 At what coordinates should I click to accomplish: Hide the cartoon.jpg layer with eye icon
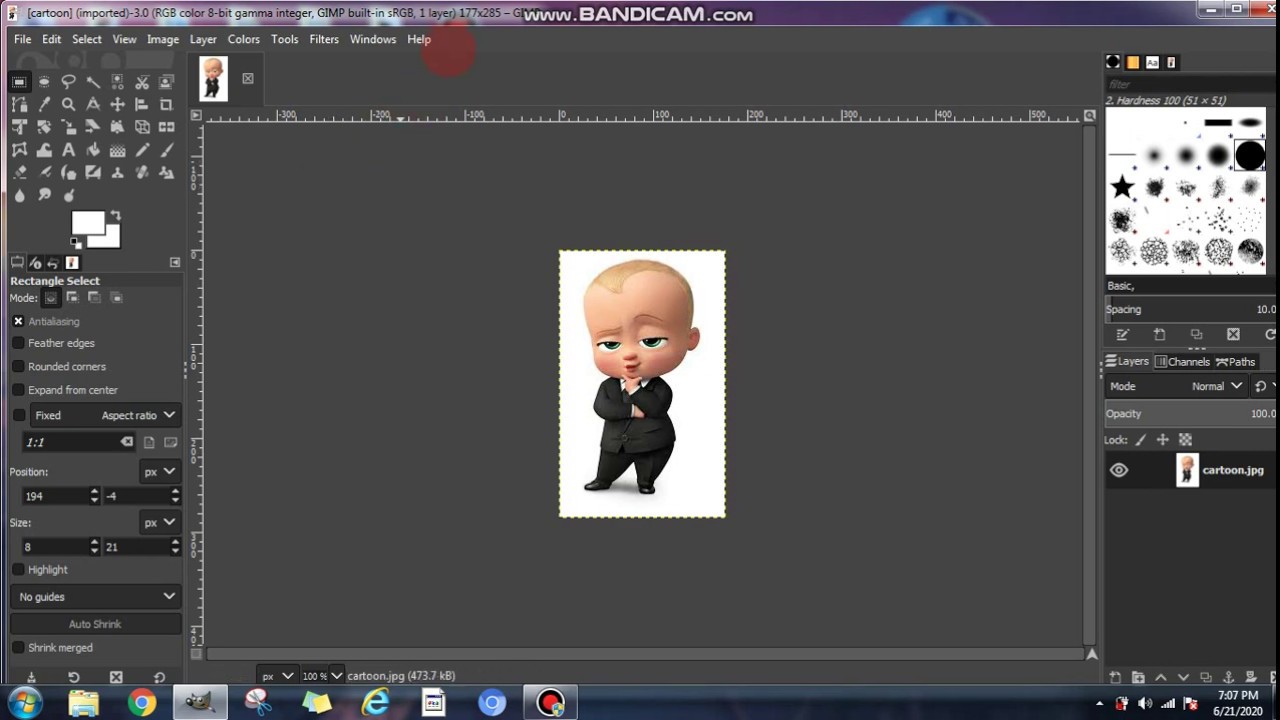click(x=1119, y=470)
